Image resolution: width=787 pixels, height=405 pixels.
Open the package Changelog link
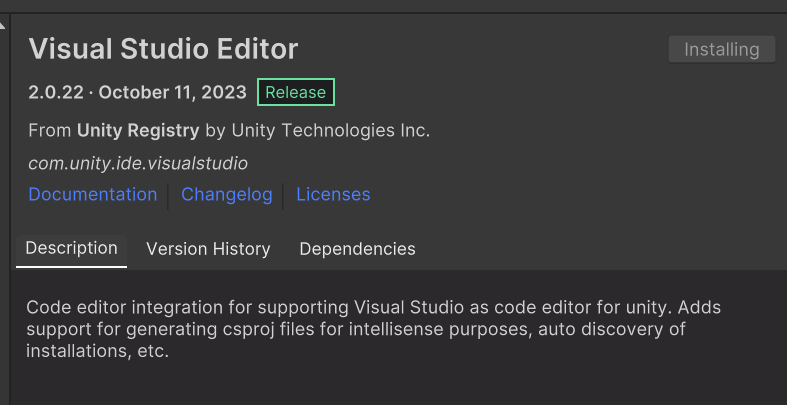point(226,194)
